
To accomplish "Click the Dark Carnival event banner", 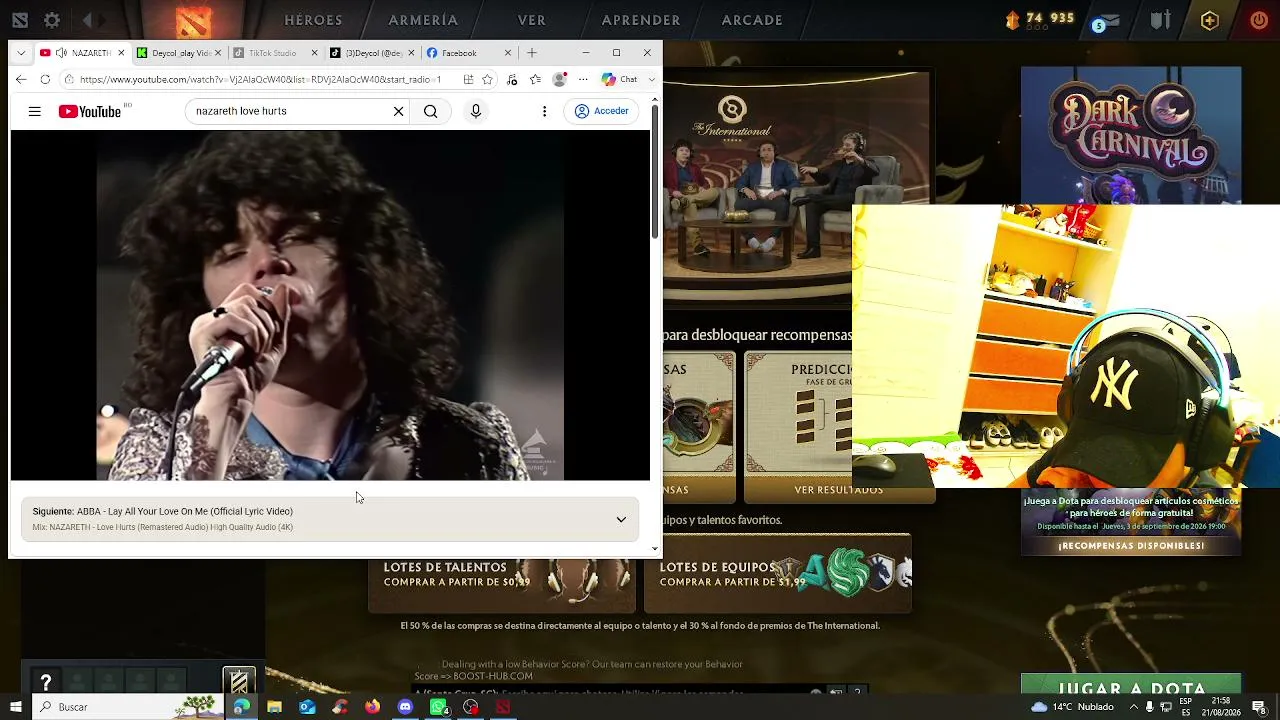I will (1131, 135).
